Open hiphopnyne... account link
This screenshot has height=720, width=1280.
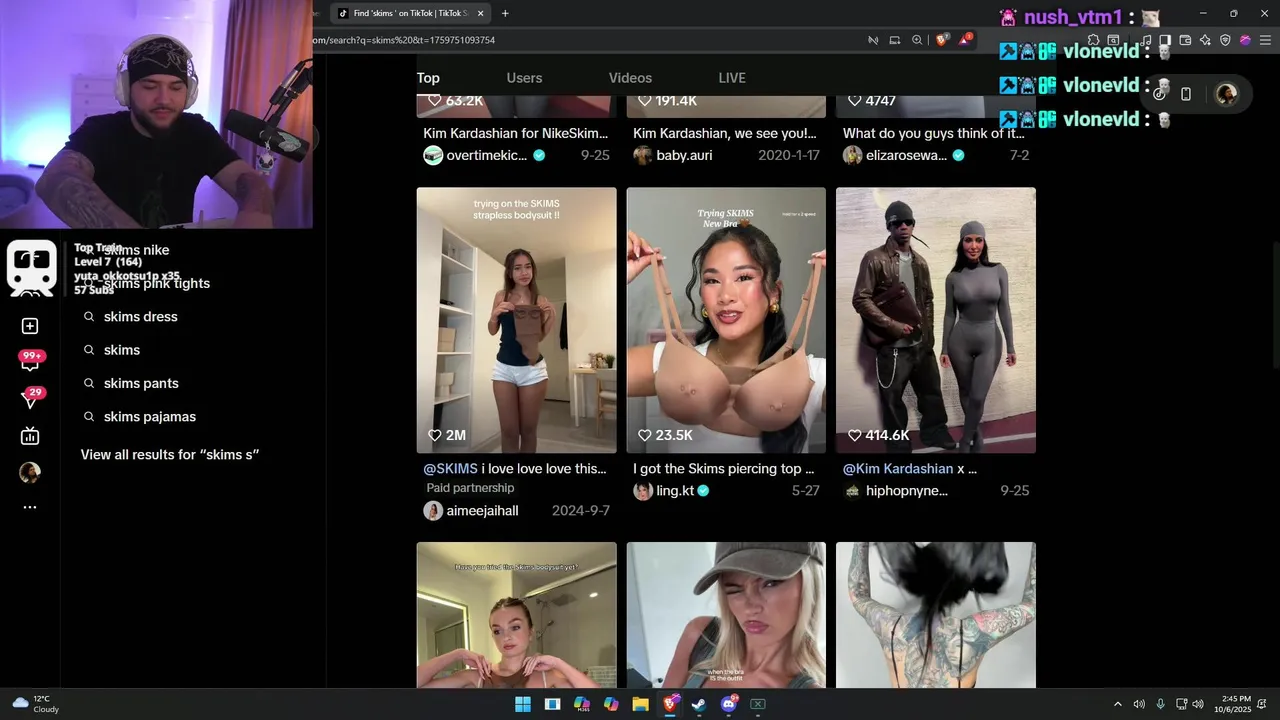click(906, 491)
